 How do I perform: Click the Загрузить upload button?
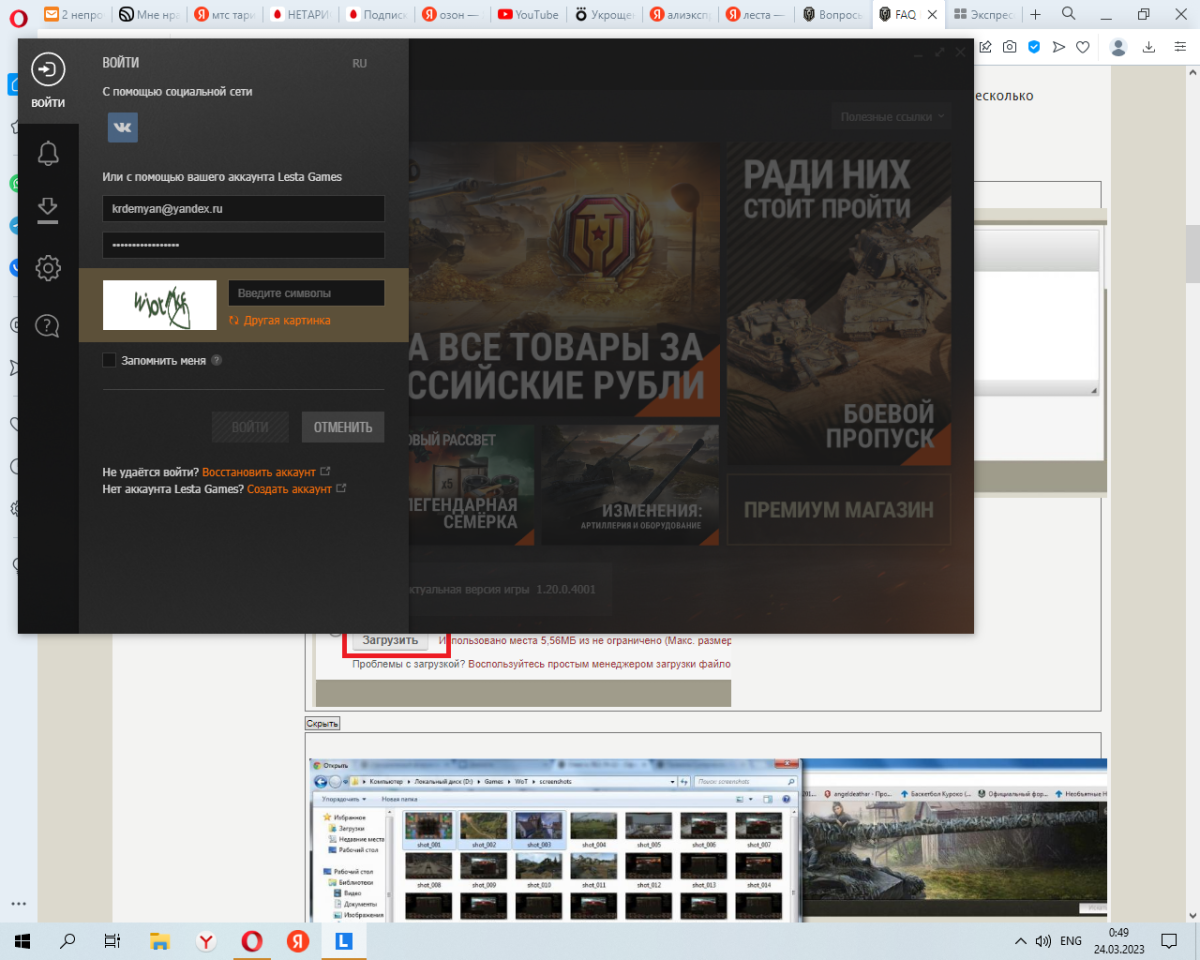point(390,640)
